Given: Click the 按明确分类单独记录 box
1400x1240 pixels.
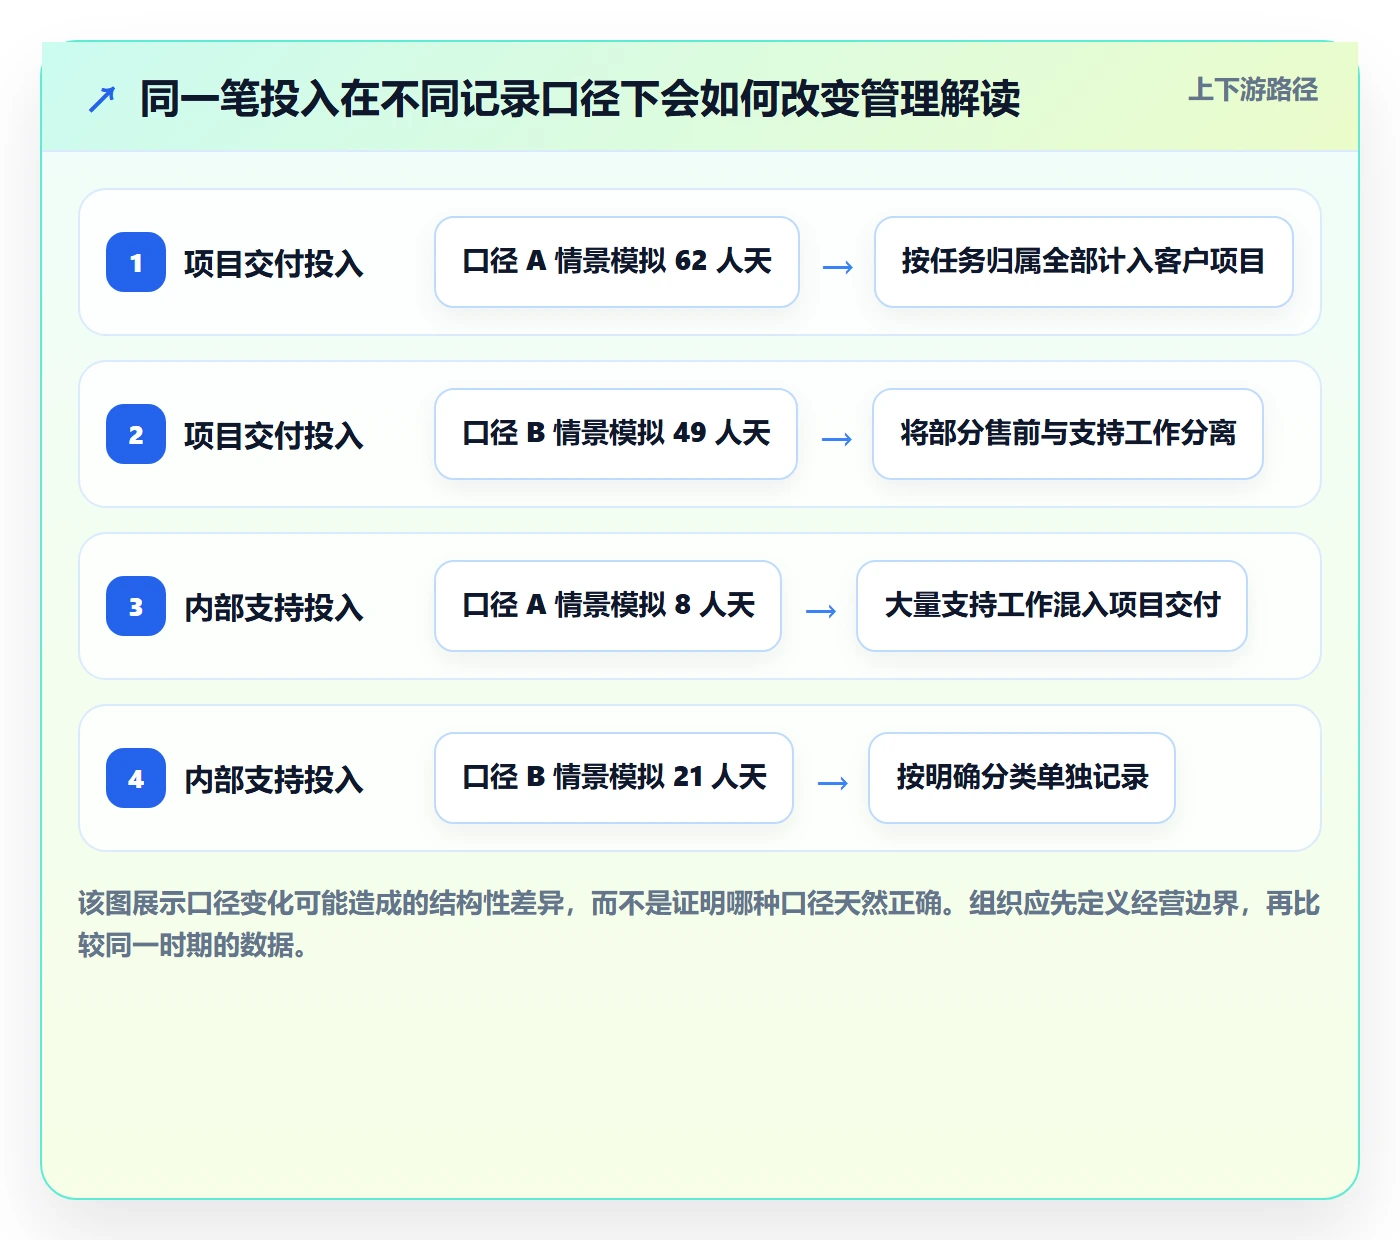Looking at the screenshot, I should (1022, 778).
